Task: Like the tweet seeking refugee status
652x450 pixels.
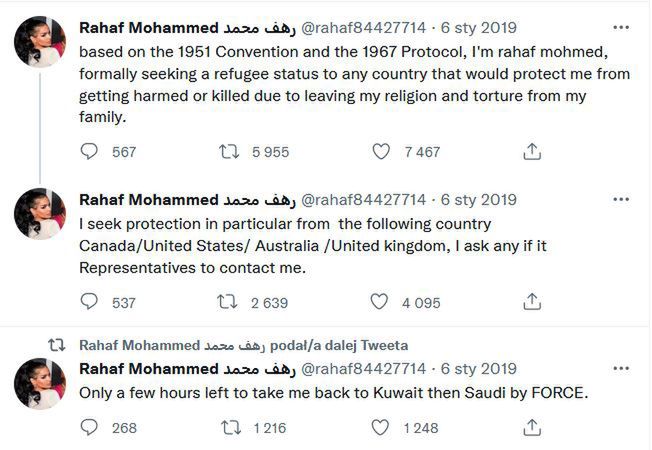Action: (x=381, y=151)
